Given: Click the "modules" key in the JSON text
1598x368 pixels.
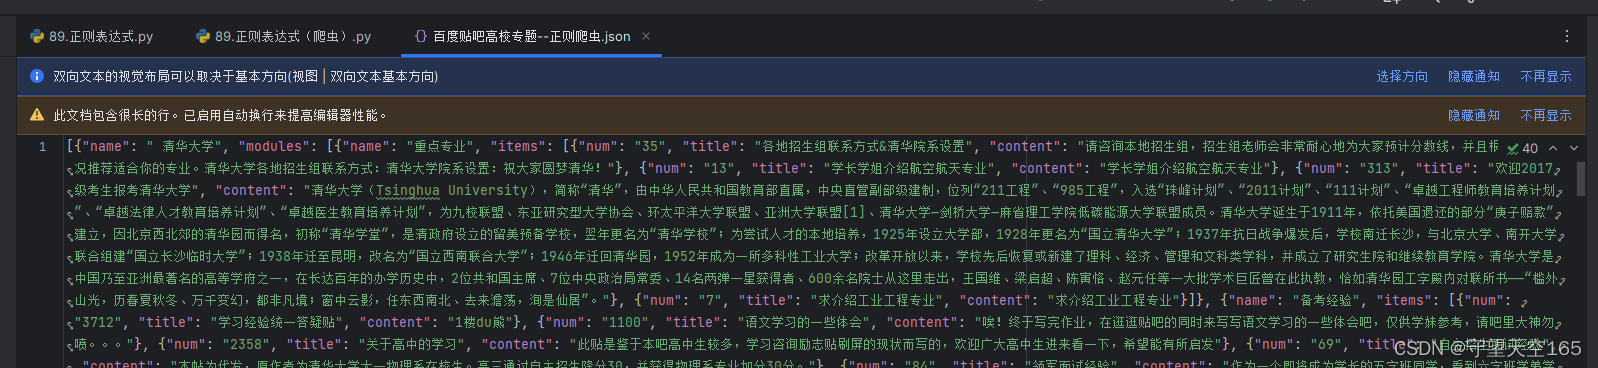Looking at the screenshot, I should pos(274,146).
